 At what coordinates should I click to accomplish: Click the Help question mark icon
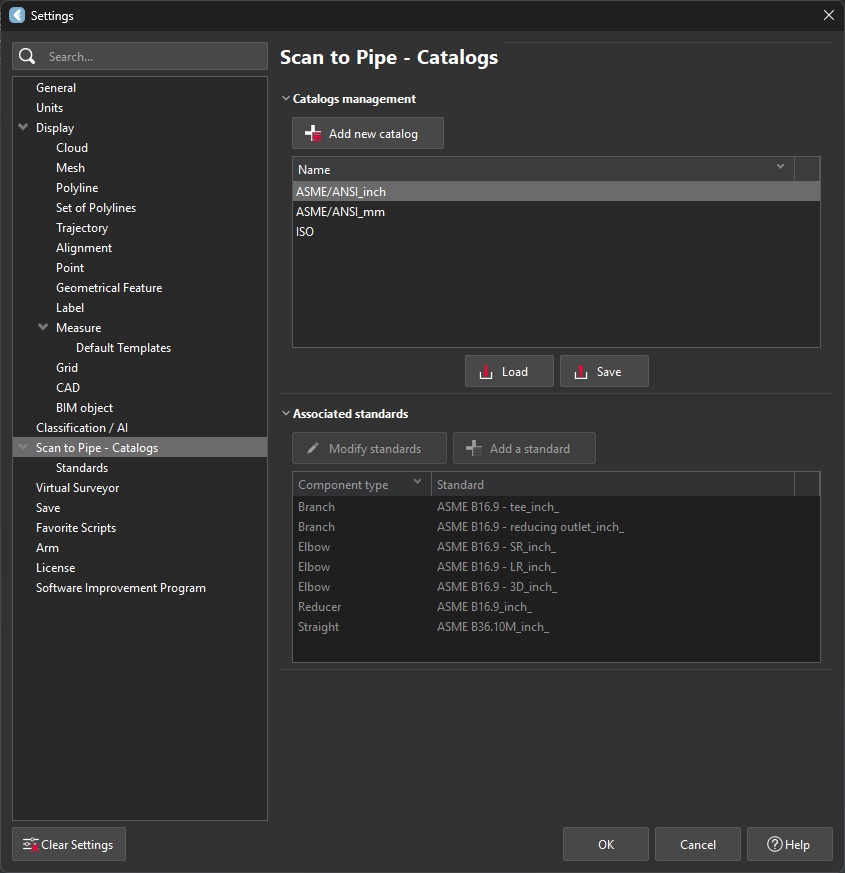click(x=774, y=845)
